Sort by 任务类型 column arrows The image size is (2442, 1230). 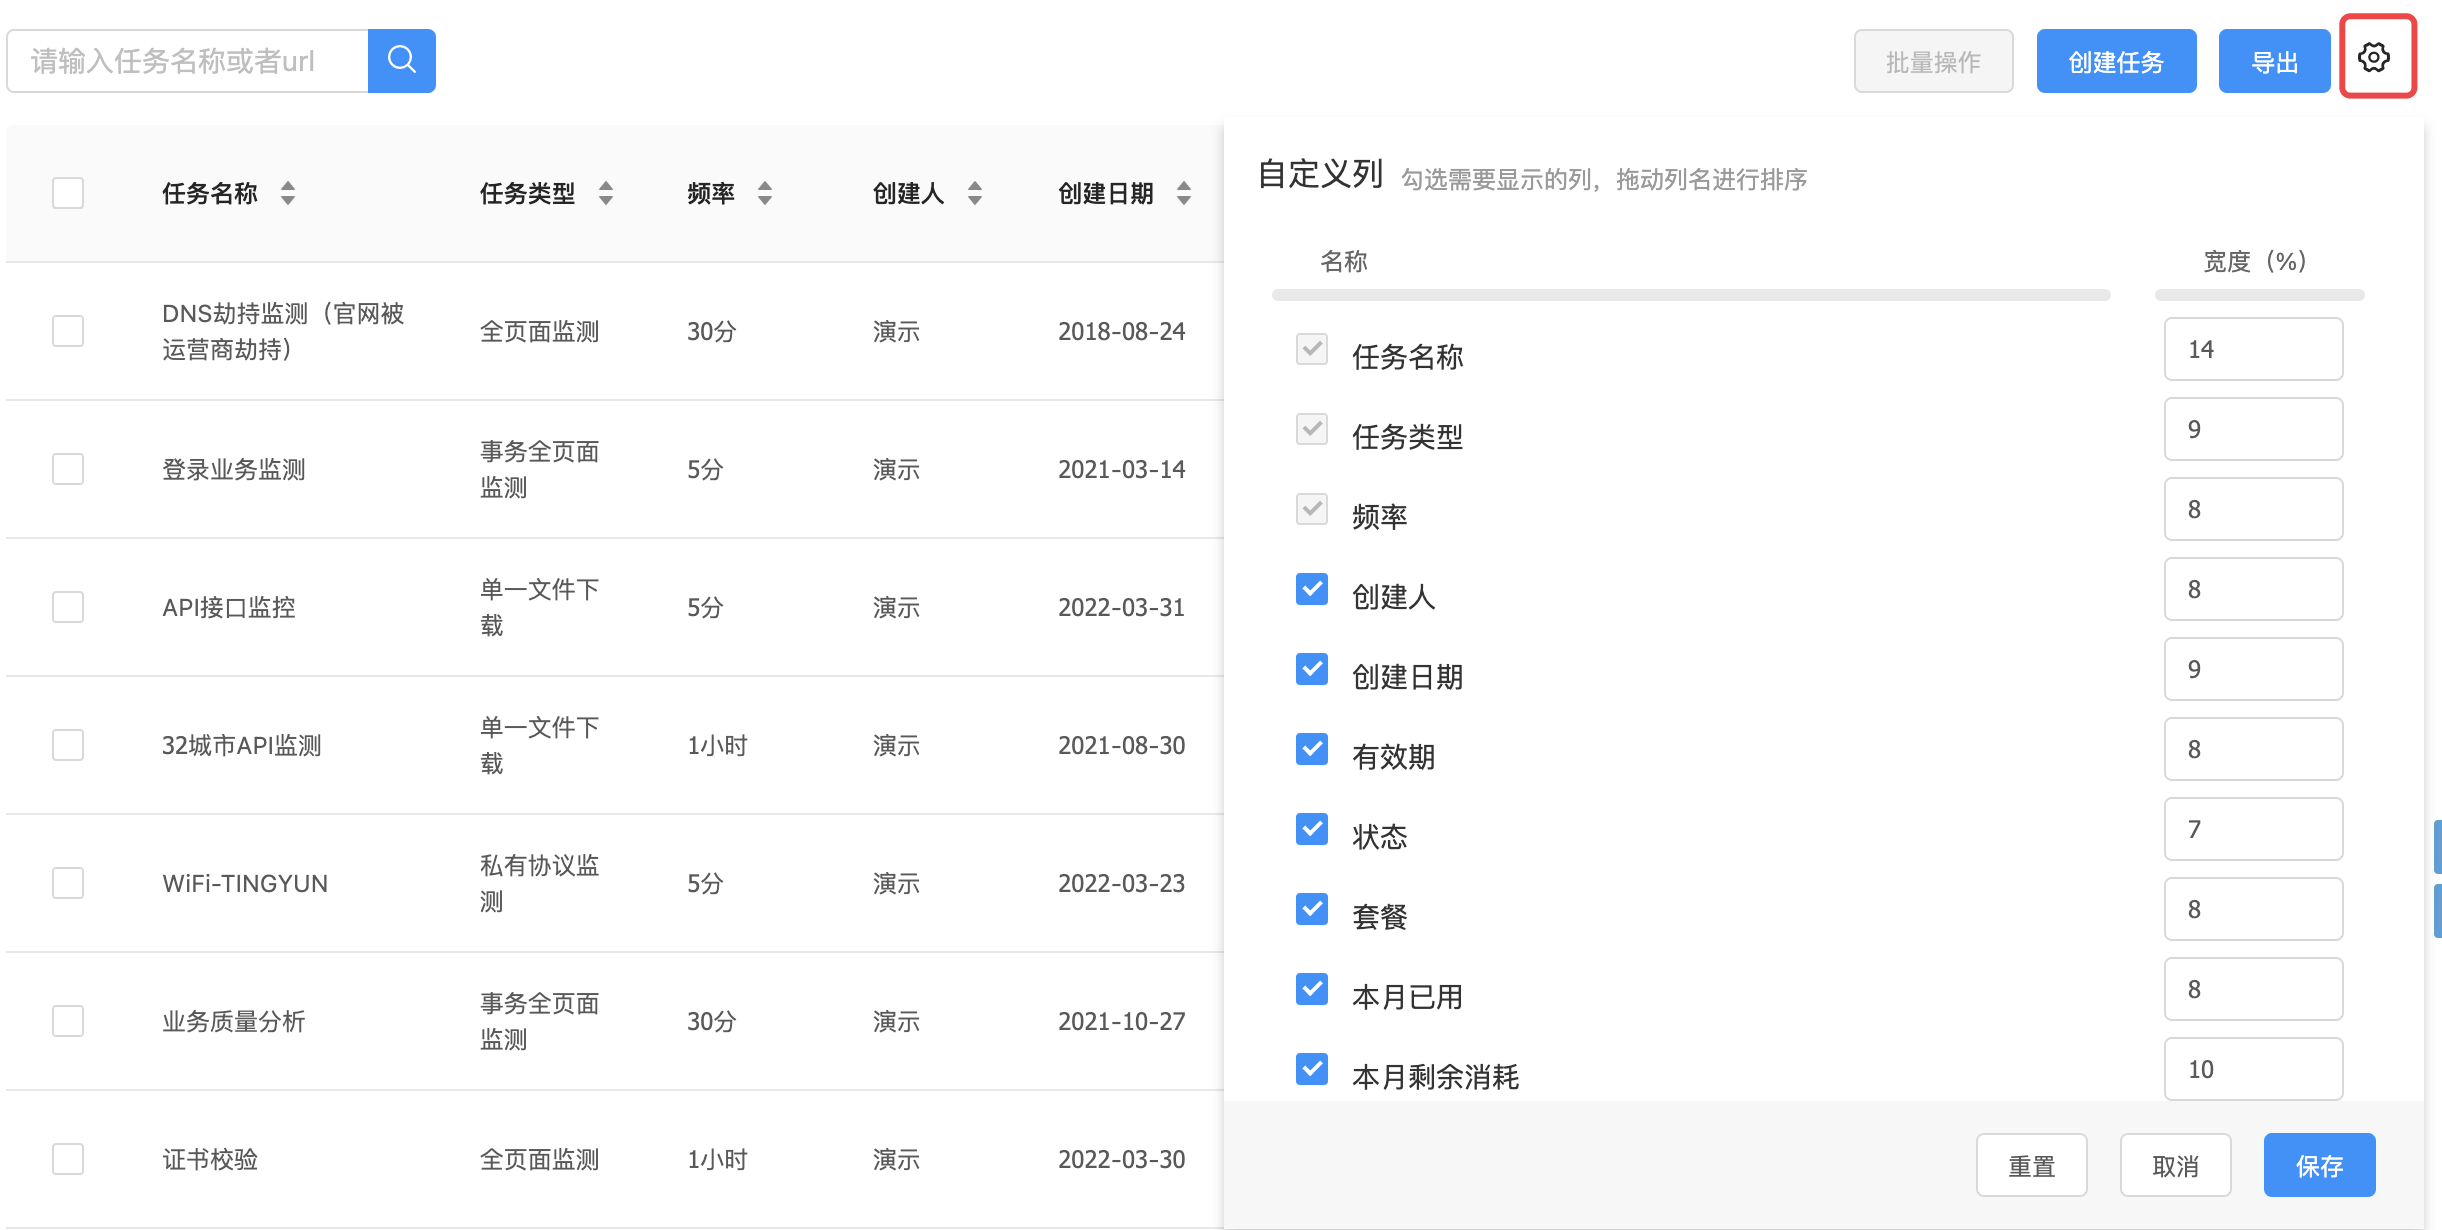coord(606,193)
